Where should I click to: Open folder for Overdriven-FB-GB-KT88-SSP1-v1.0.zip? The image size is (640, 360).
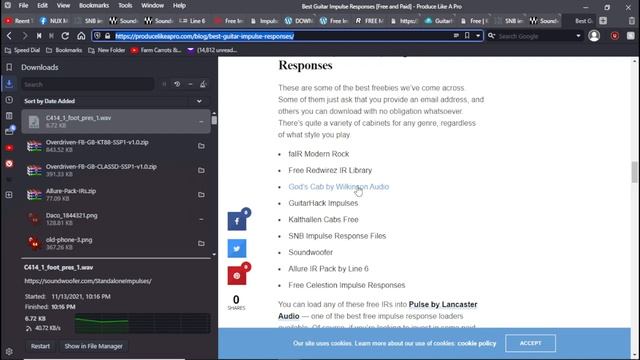pos(201,146)
